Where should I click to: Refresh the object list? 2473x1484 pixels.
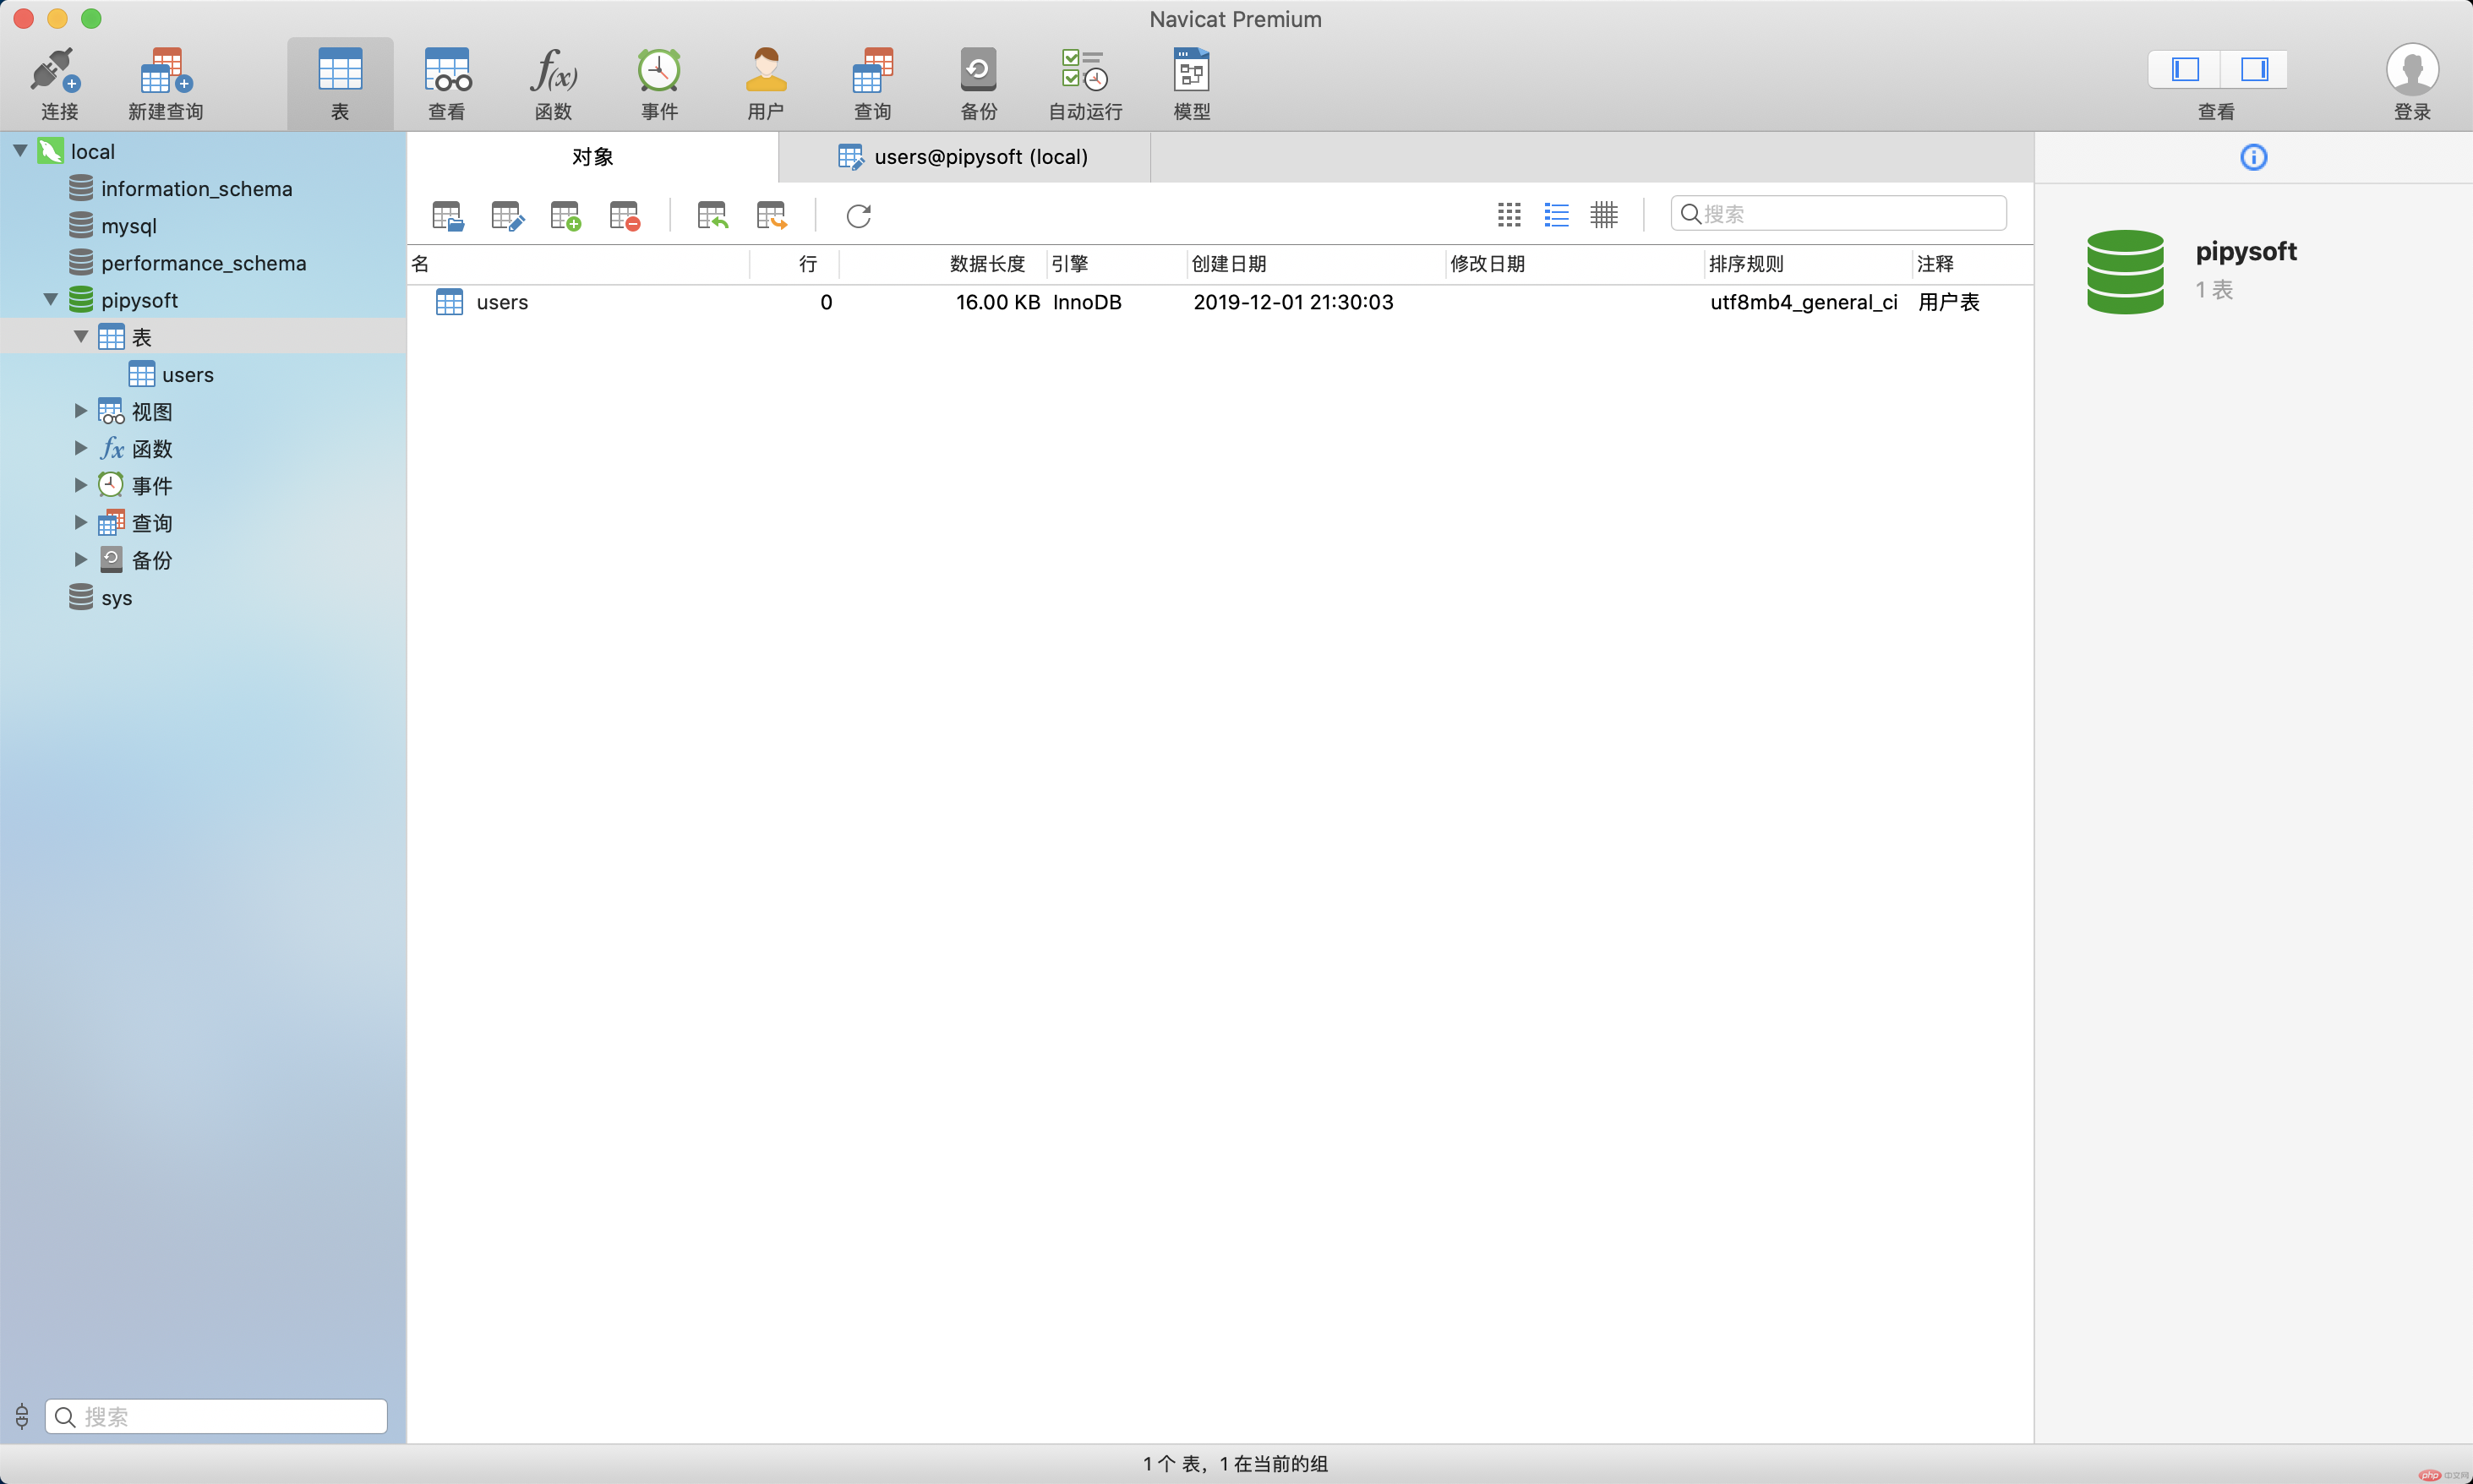coord(859,215)
